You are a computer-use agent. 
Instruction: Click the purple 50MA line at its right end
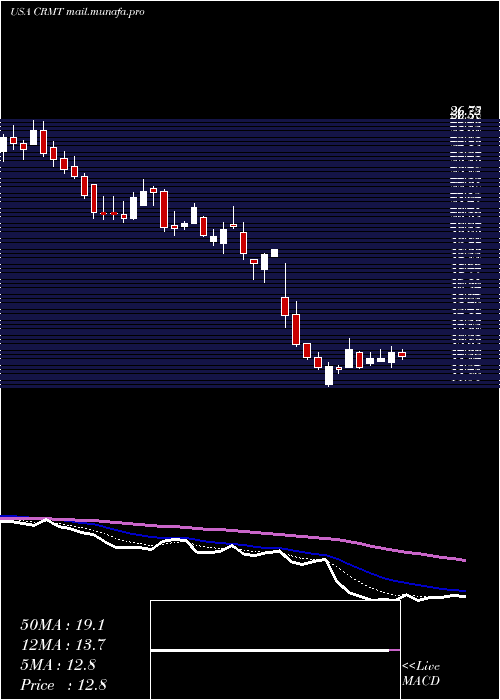click(463, 559)
